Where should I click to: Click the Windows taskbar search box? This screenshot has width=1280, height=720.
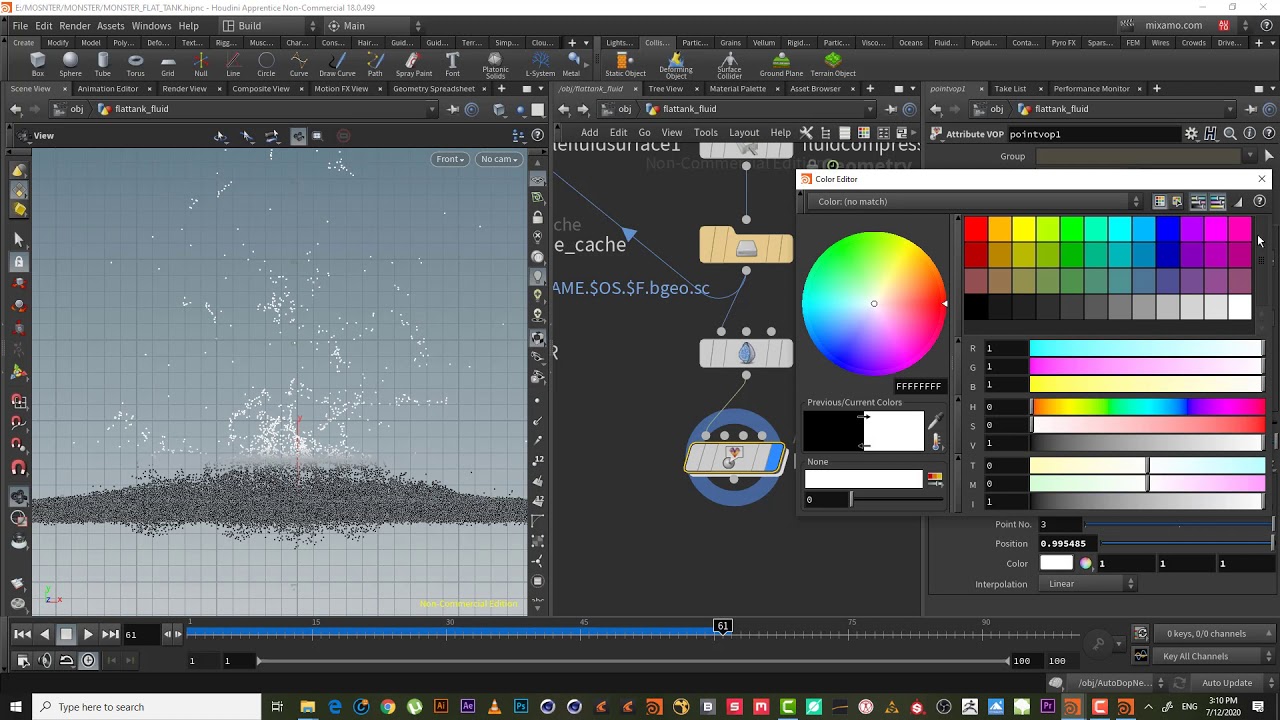149,707
